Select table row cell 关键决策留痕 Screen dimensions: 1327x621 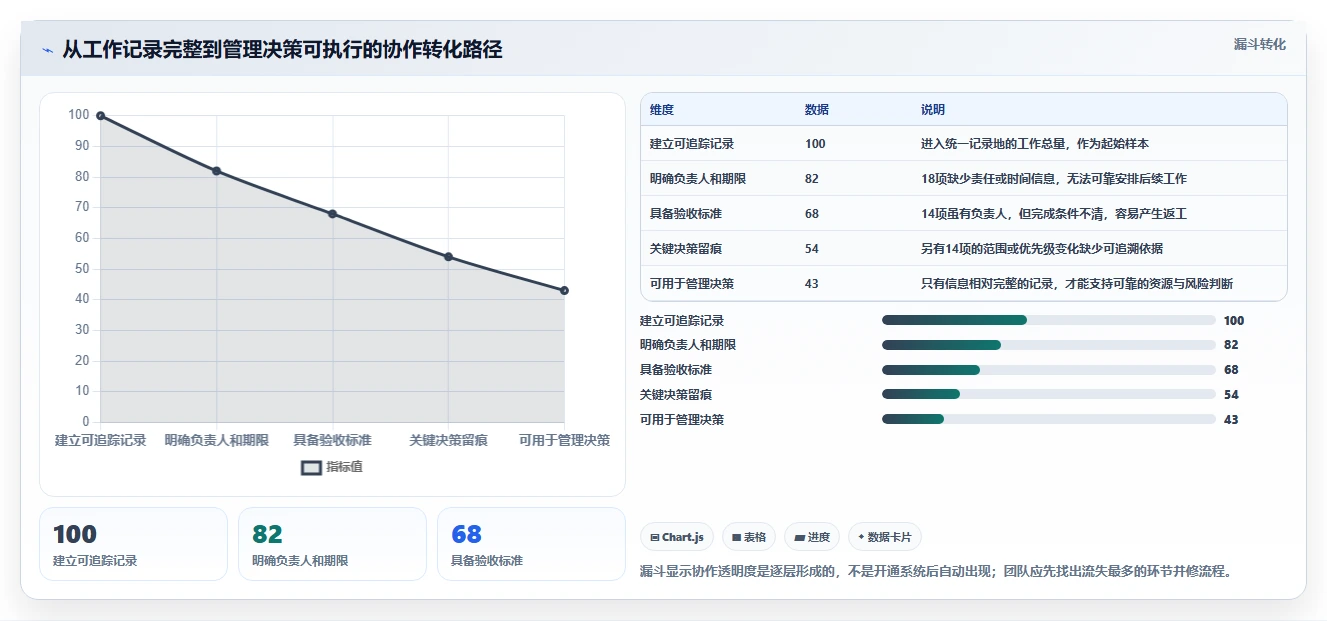(x=686, y=249)
